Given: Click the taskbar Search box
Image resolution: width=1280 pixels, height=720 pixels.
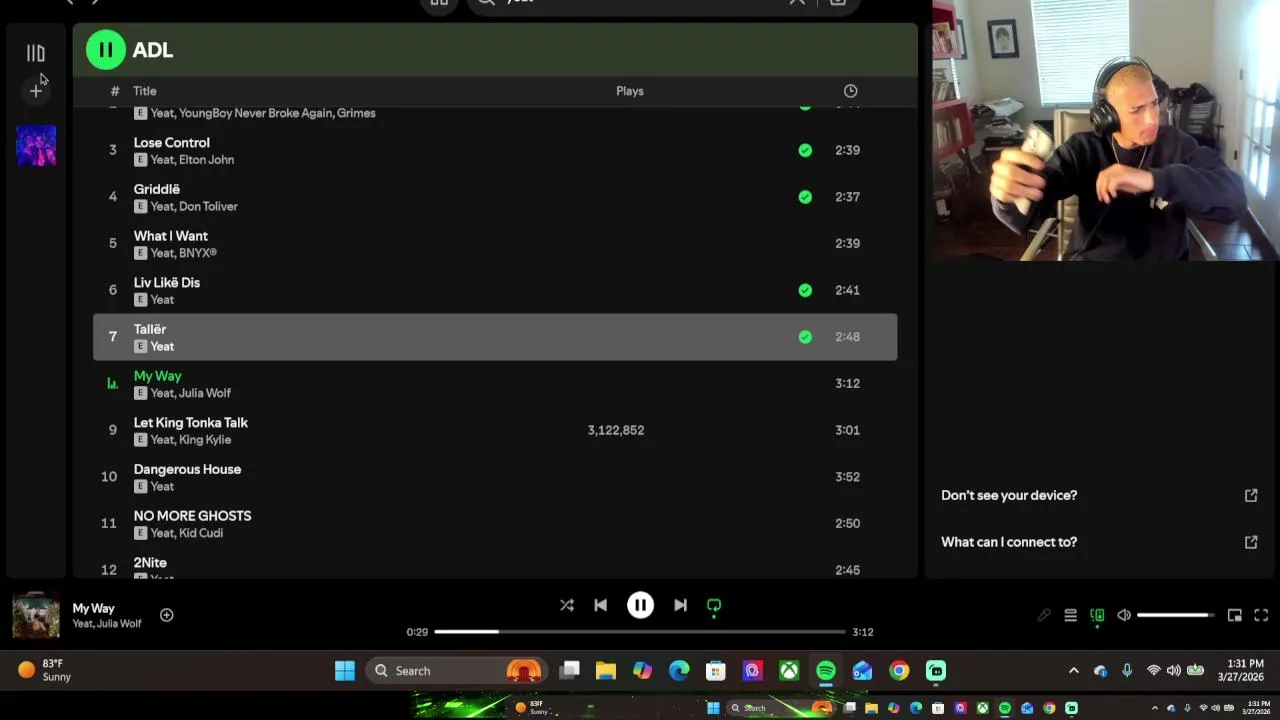Looking at the screenshot, I should click(x=456, y=671).
